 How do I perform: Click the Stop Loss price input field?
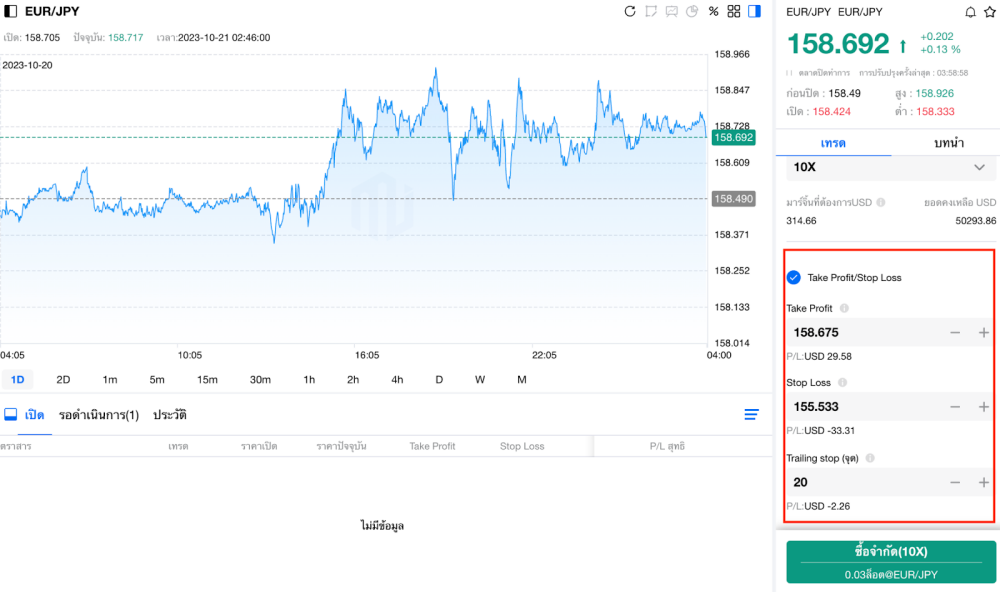(x=860, y=407)
